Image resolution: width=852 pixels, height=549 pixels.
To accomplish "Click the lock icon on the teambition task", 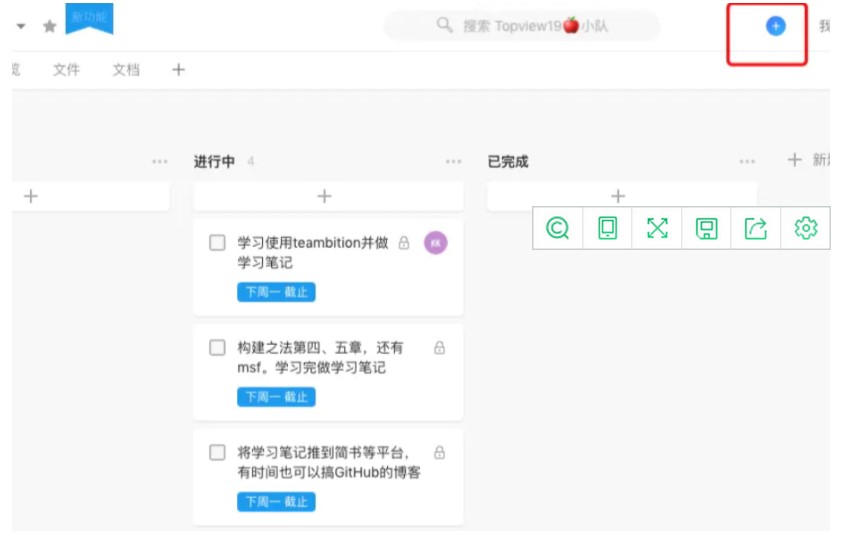I will (404, 242).
